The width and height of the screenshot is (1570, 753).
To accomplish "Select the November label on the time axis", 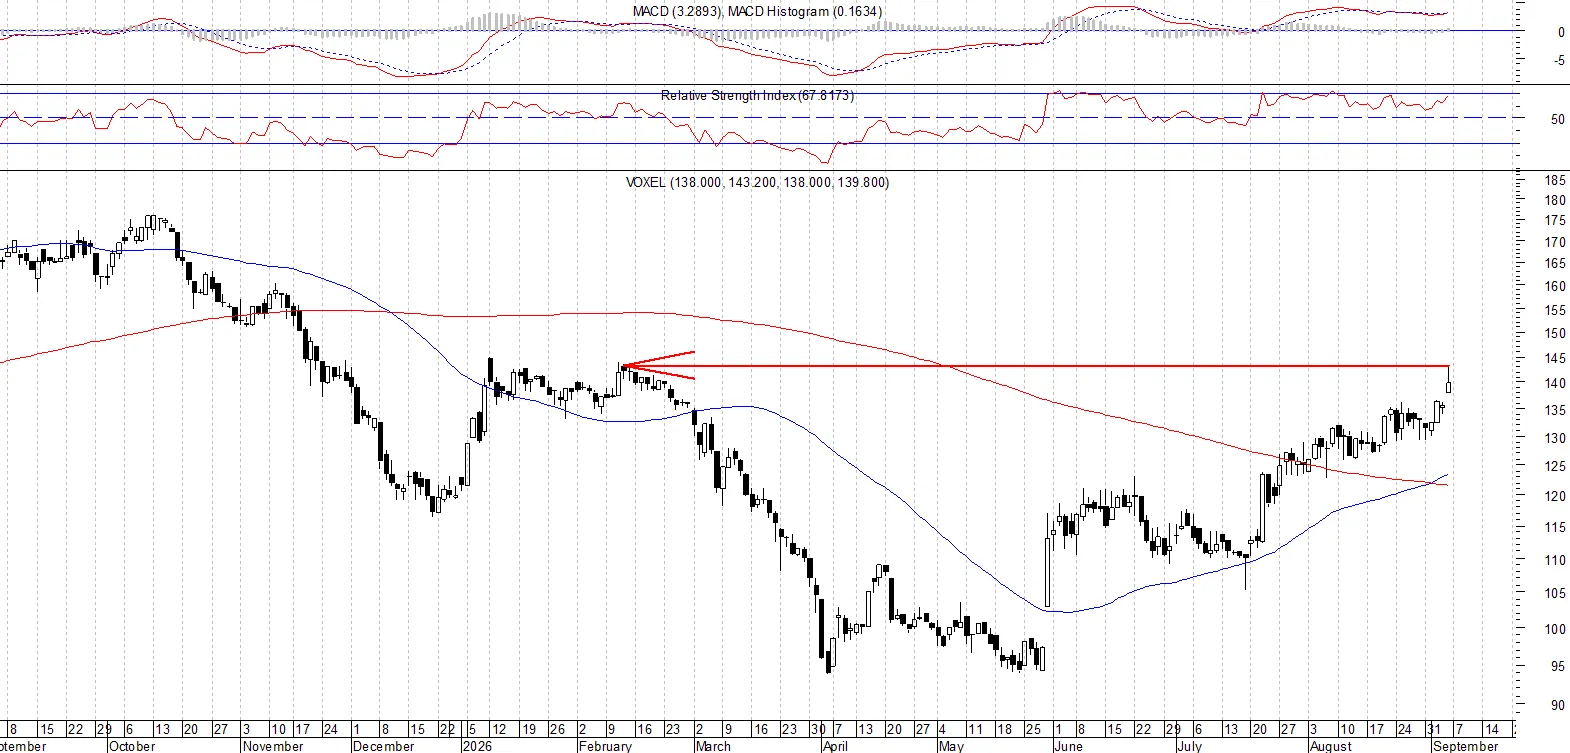I will (273, 746).
